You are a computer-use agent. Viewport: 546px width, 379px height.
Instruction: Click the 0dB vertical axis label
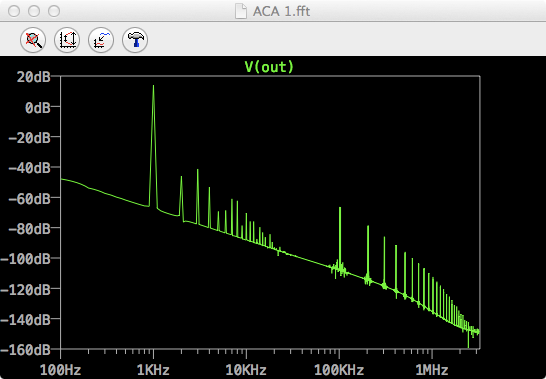(38, 107)
